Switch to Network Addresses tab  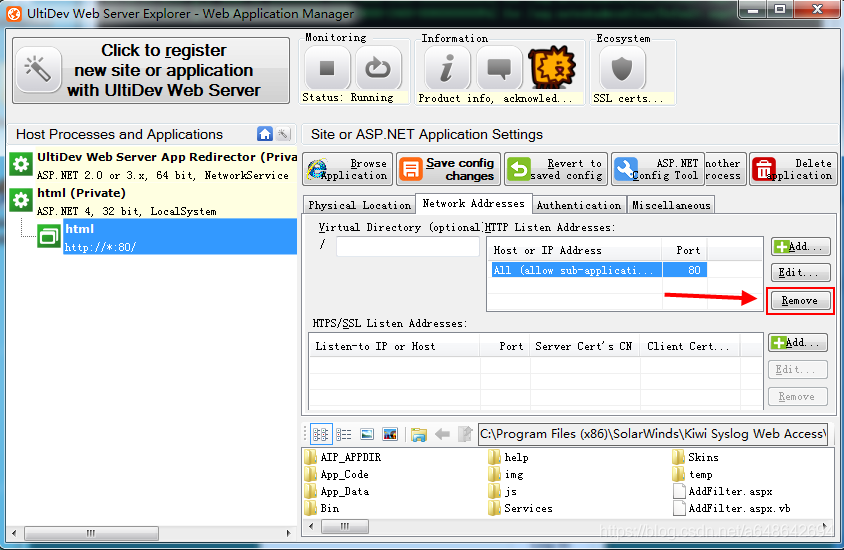click(x=473, y=203)
